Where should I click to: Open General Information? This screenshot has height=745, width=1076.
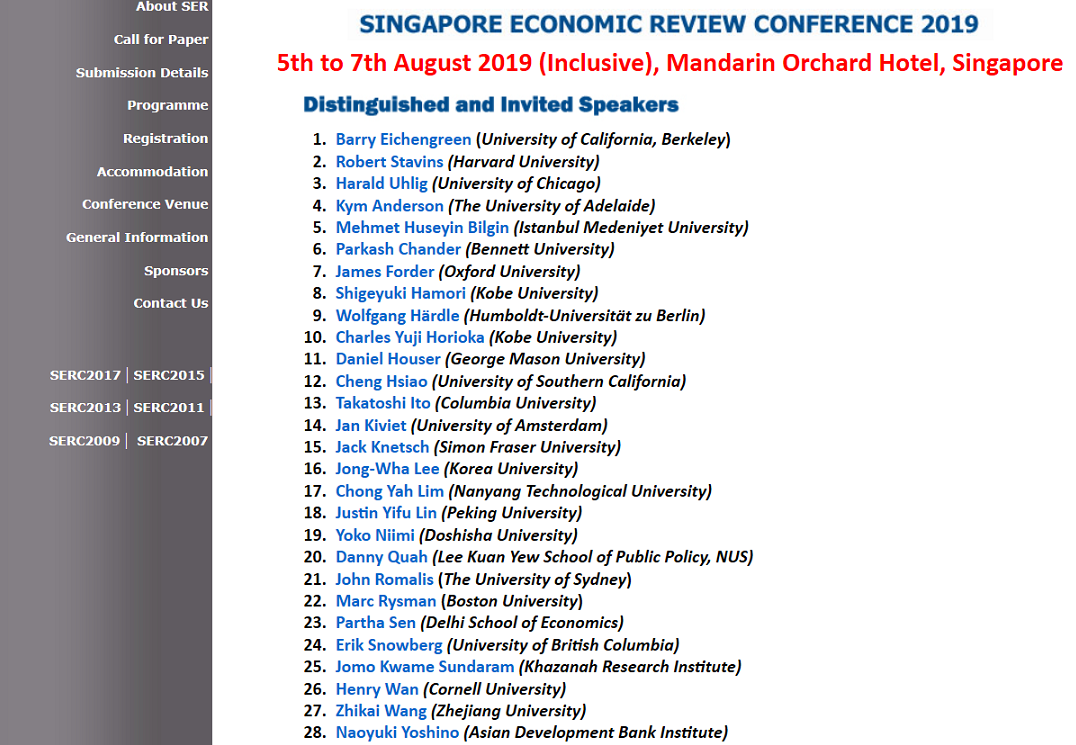[x=139, y=237]
